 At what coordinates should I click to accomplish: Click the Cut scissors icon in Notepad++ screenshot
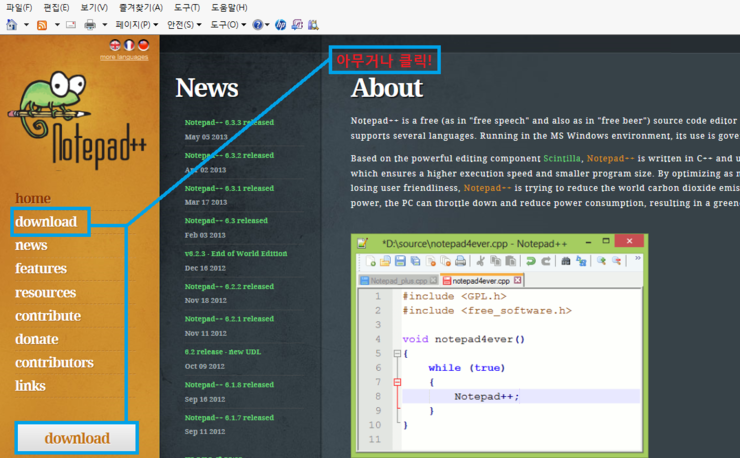point(480,261)
